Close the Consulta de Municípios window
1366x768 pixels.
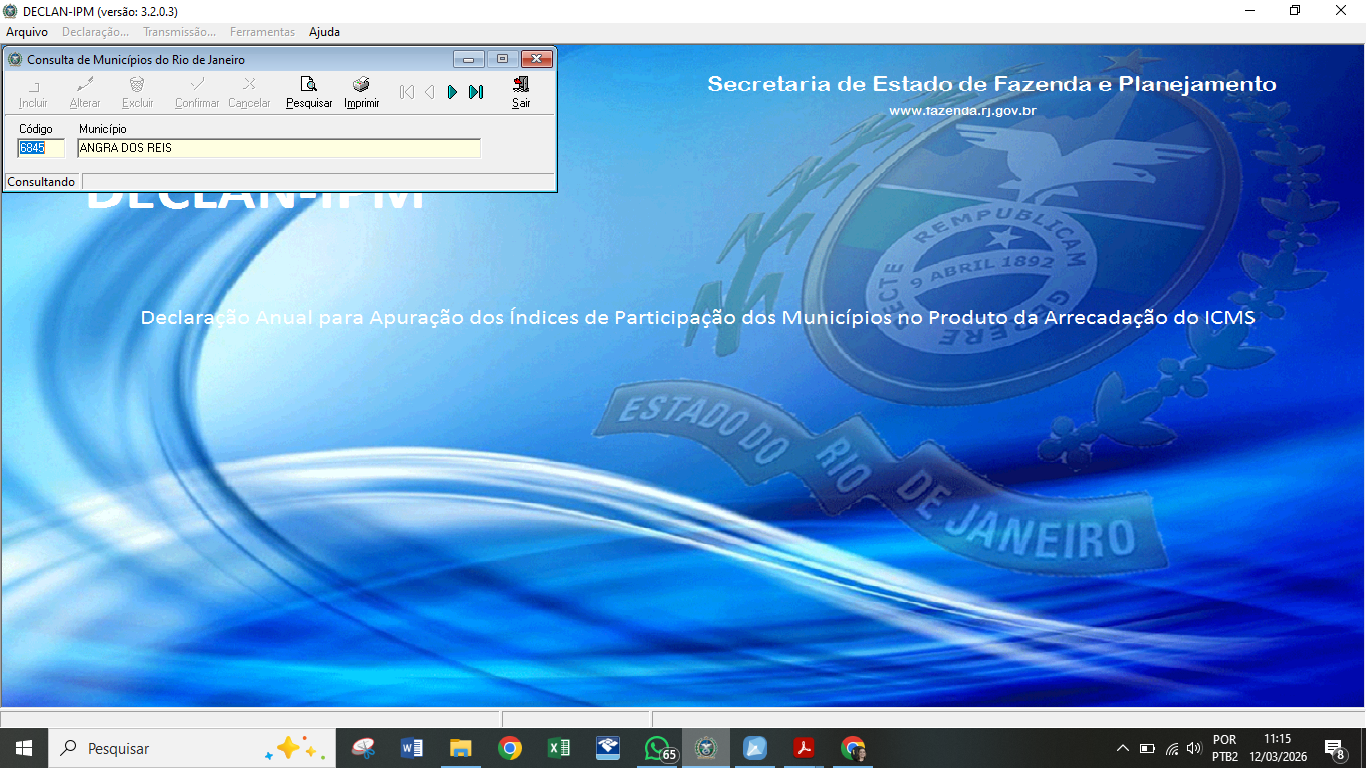(x=537, y=59)
